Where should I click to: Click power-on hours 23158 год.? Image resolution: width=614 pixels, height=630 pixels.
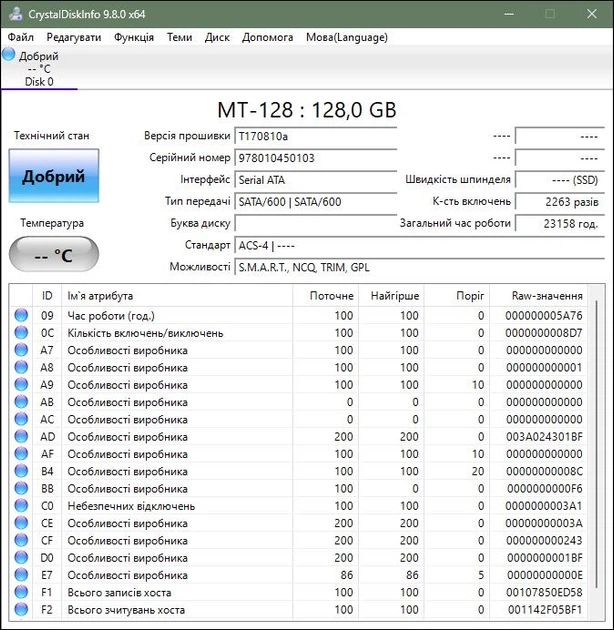coord(560,223)
